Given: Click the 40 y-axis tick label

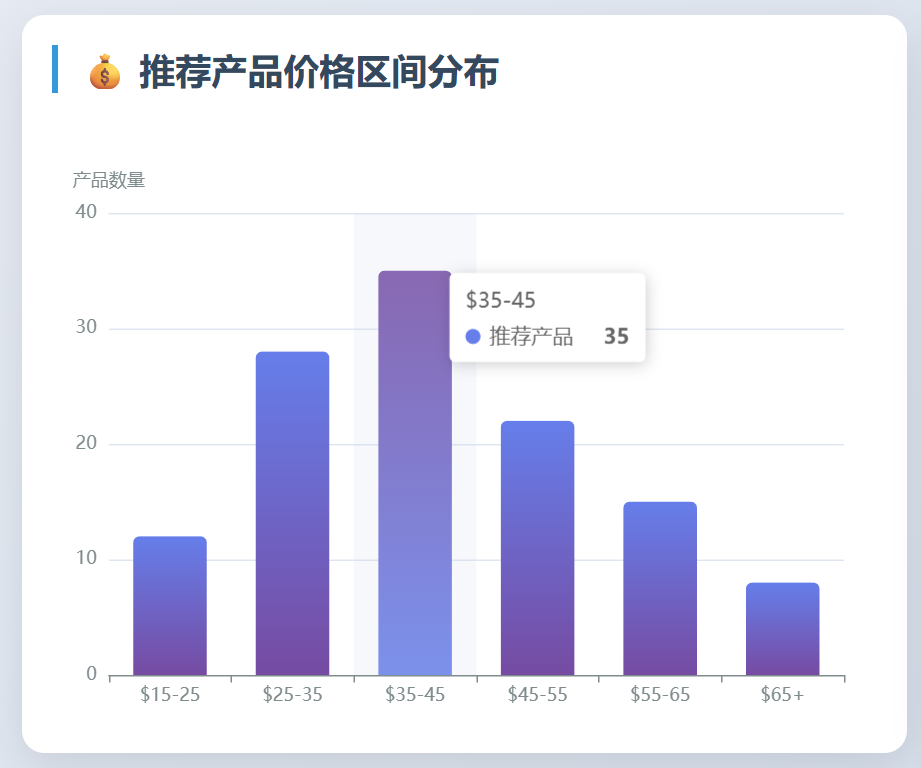Looking at the screenshot, I should pyautogui.click(x=86, y=211).
